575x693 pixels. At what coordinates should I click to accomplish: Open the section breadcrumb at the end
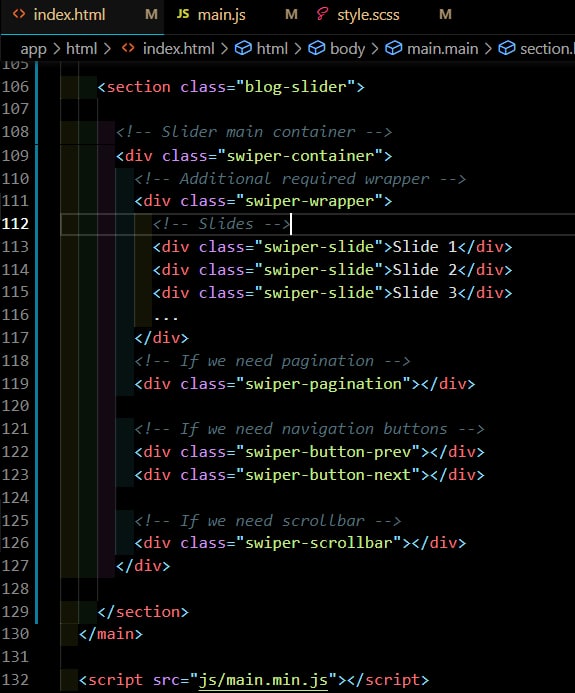click(x=547, y=49)
